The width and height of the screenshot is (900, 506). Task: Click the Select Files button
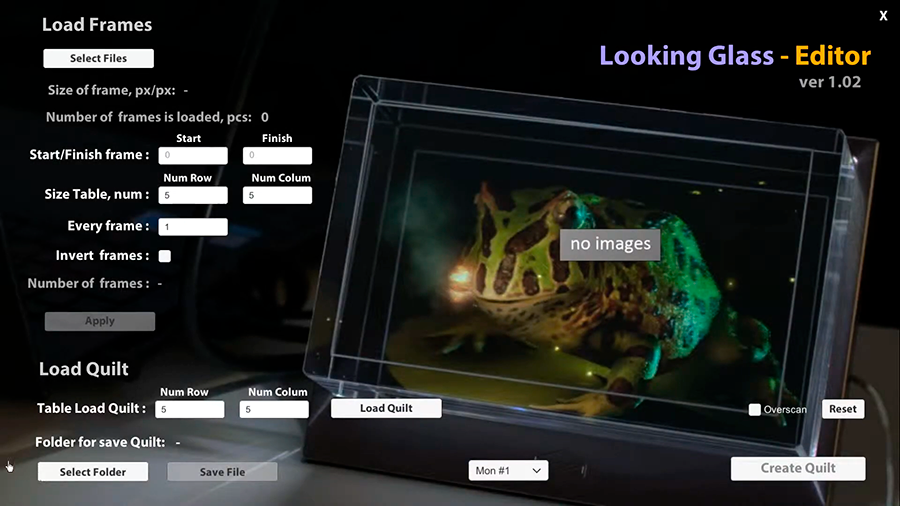tap(98, 58)
